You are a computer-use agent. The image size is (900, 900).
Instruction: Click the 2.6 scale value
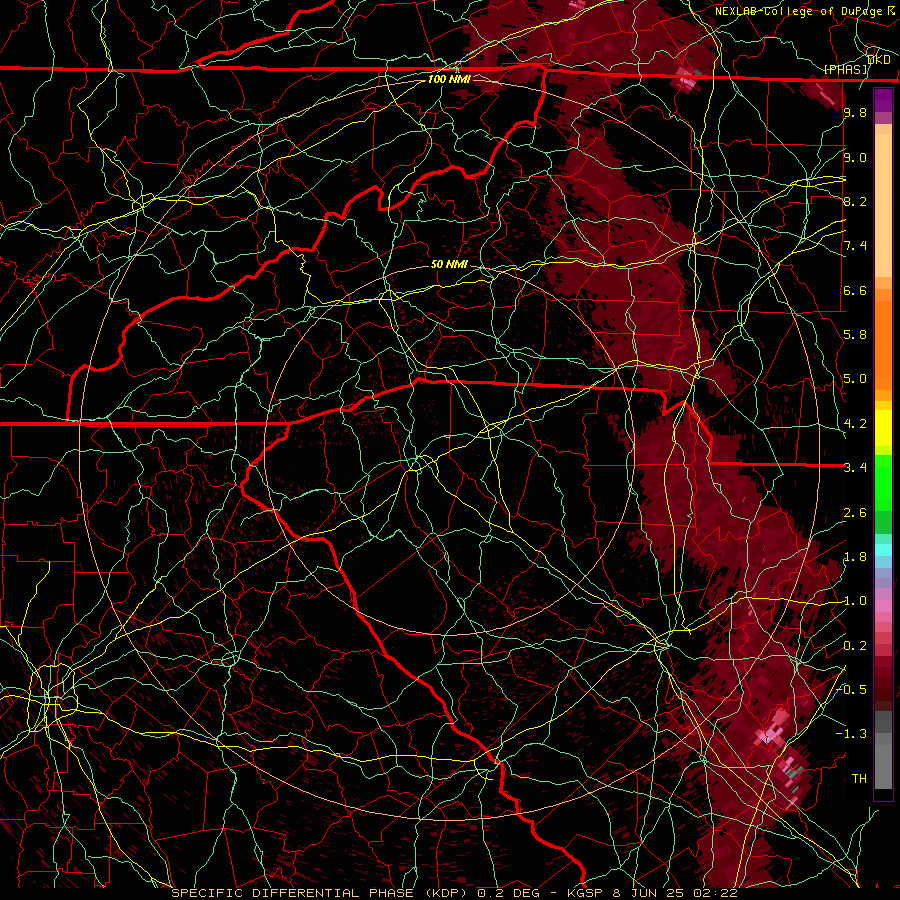coord(855,513)
